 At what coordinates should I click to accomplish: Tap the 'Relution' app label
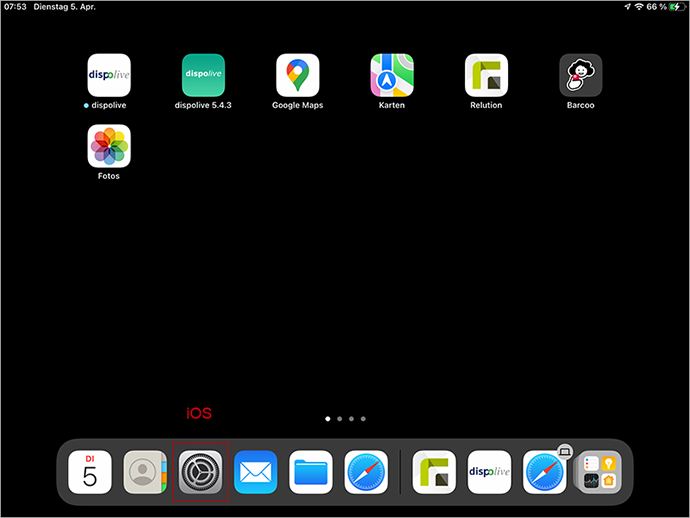pos(486,105)
